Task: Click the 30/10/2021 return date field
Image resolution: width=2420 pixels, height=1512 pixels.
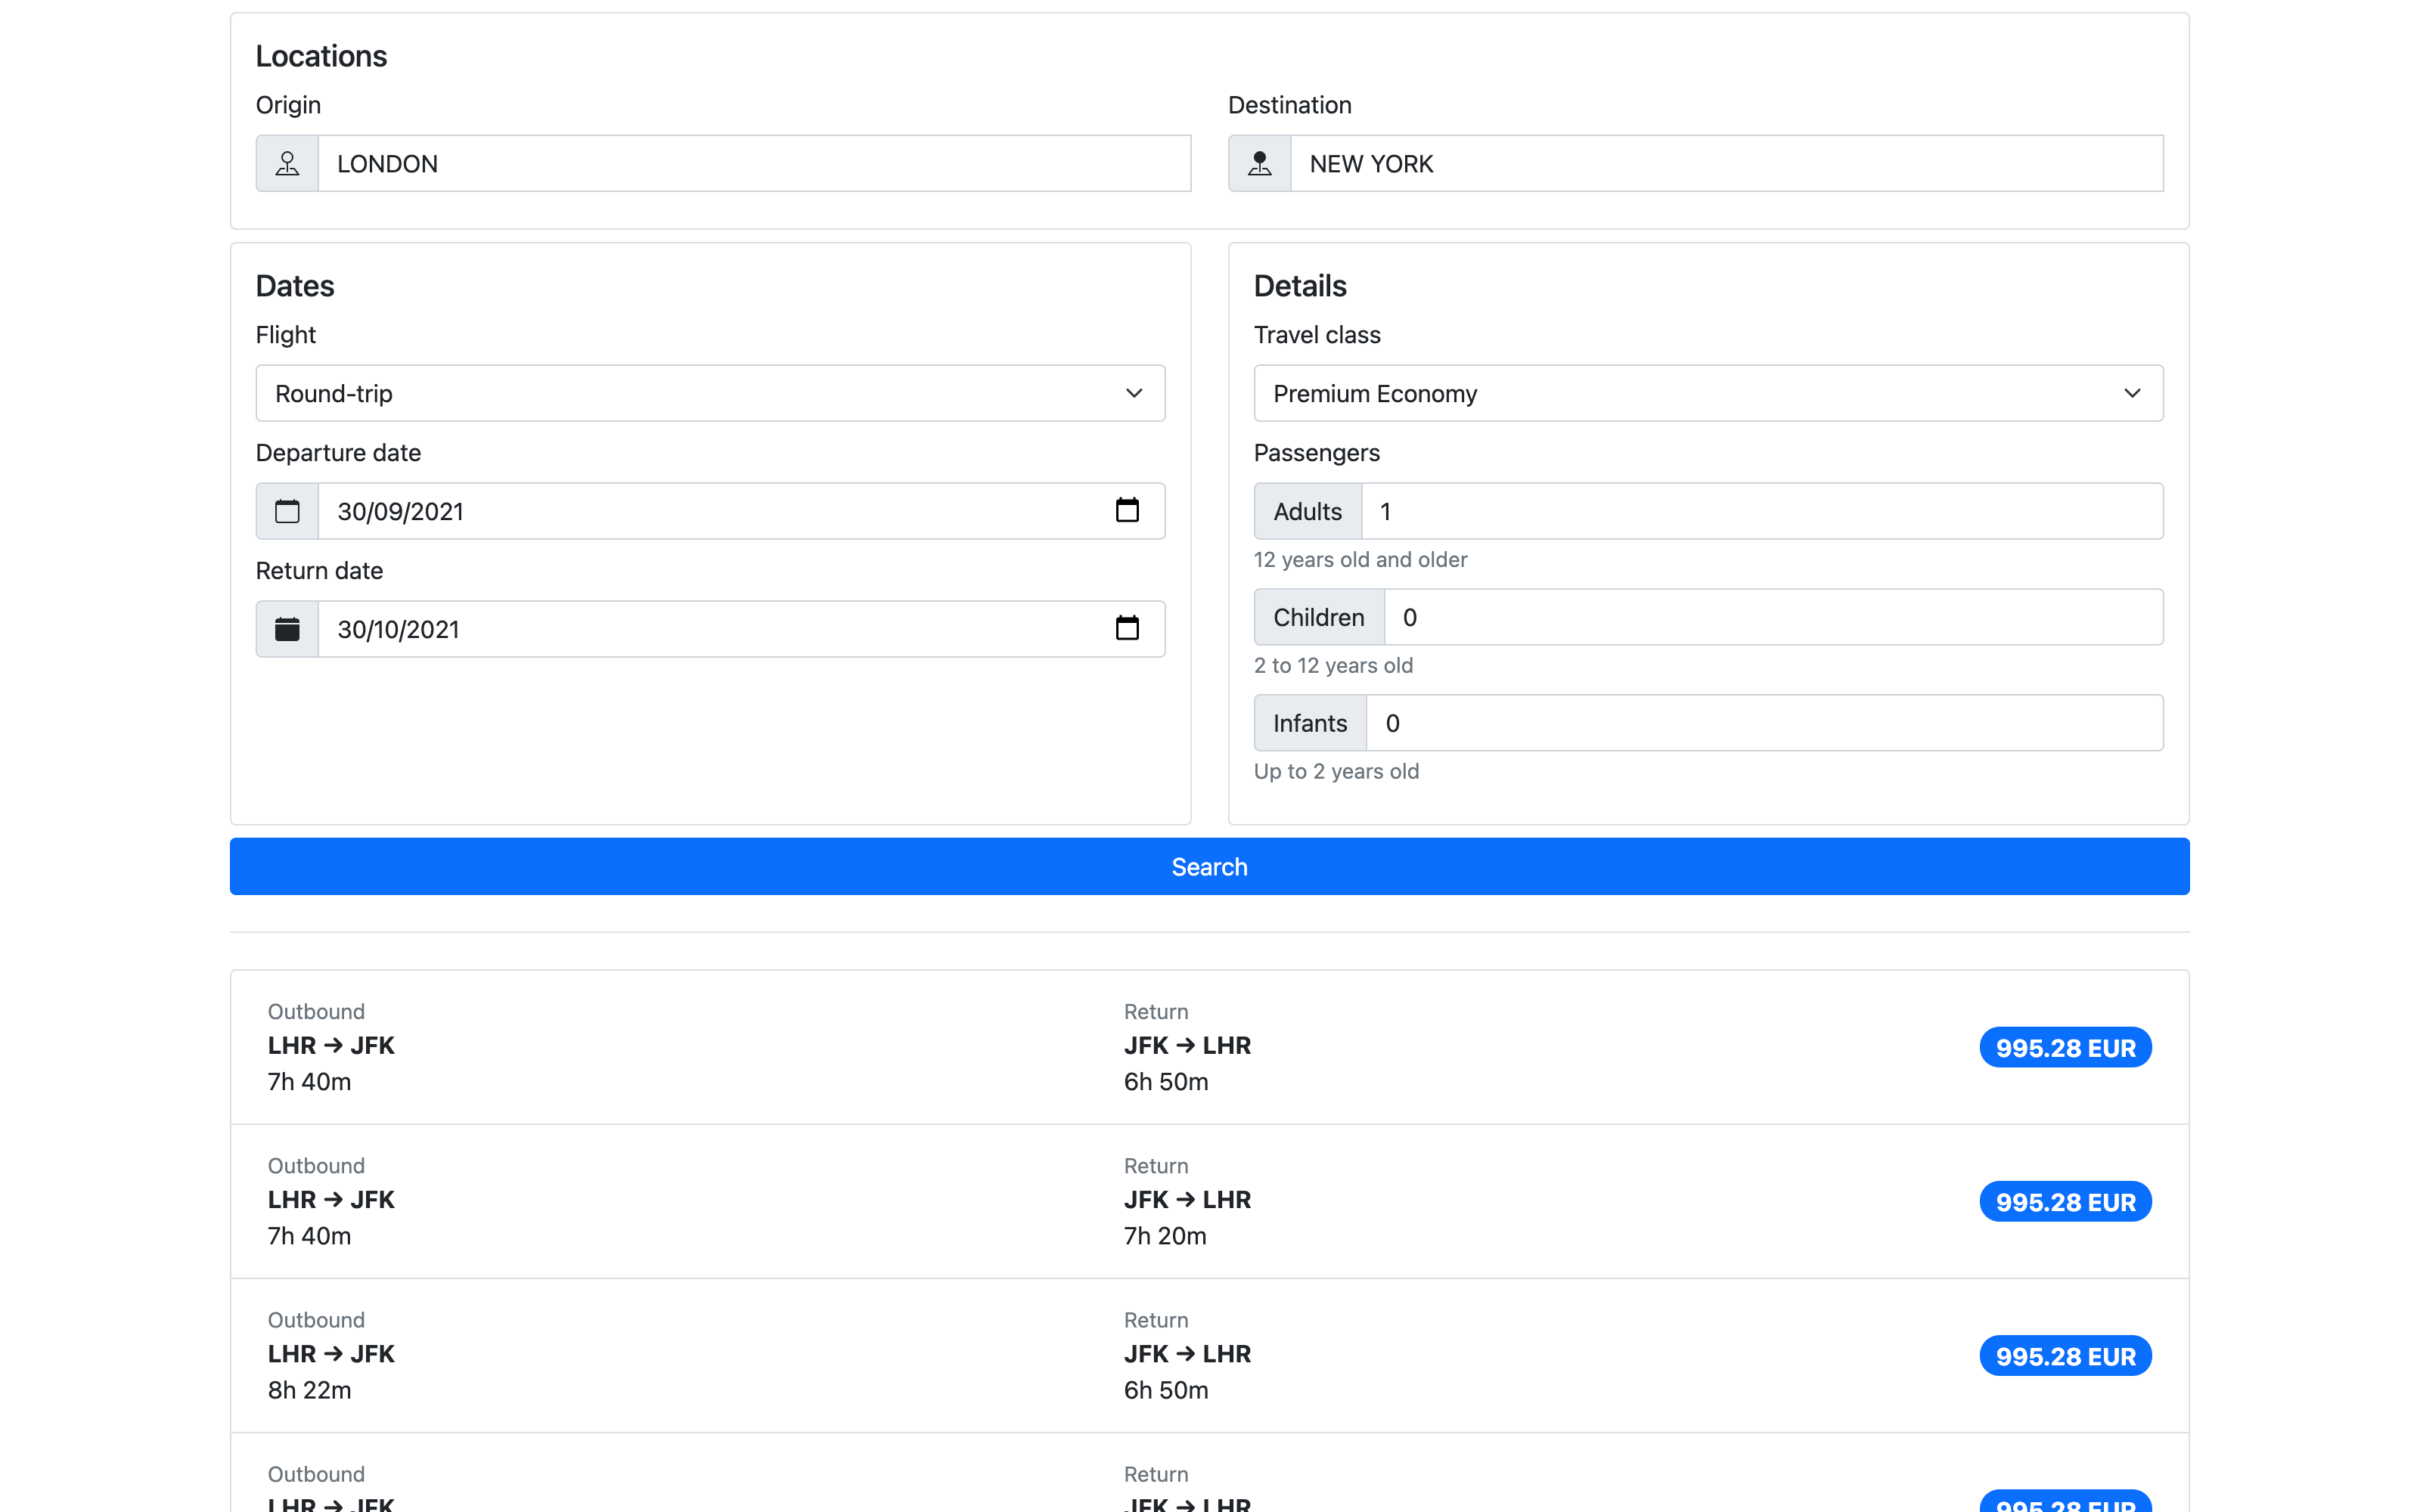Action: tap(700, 629)
